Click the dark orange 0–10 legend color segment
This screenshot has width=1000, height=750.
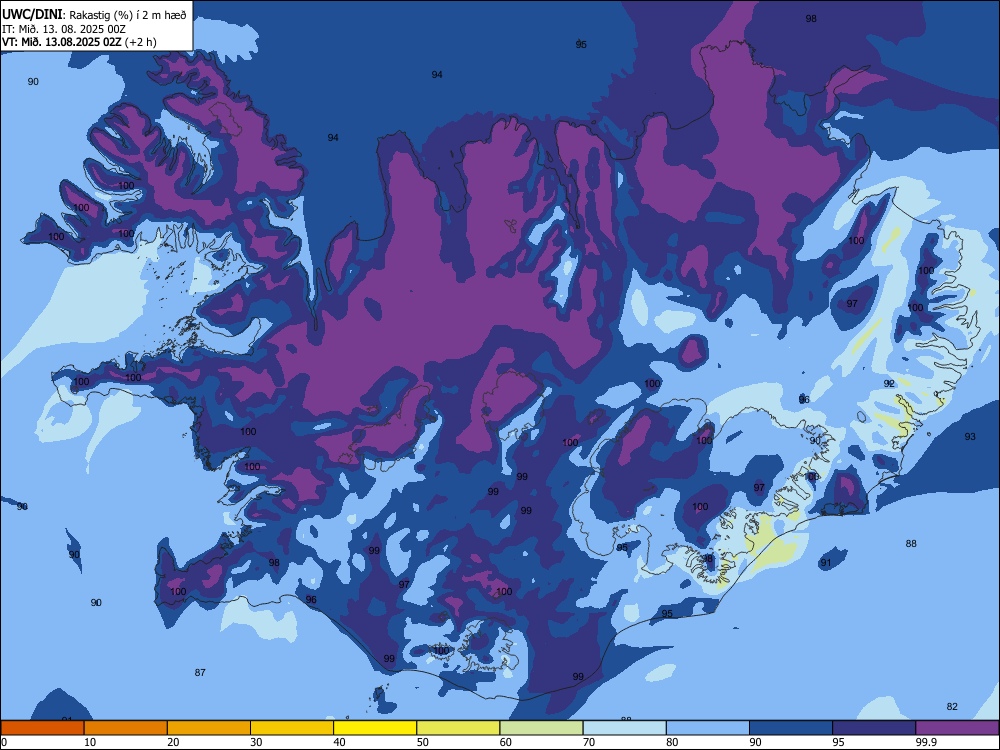tap(42, 728)
